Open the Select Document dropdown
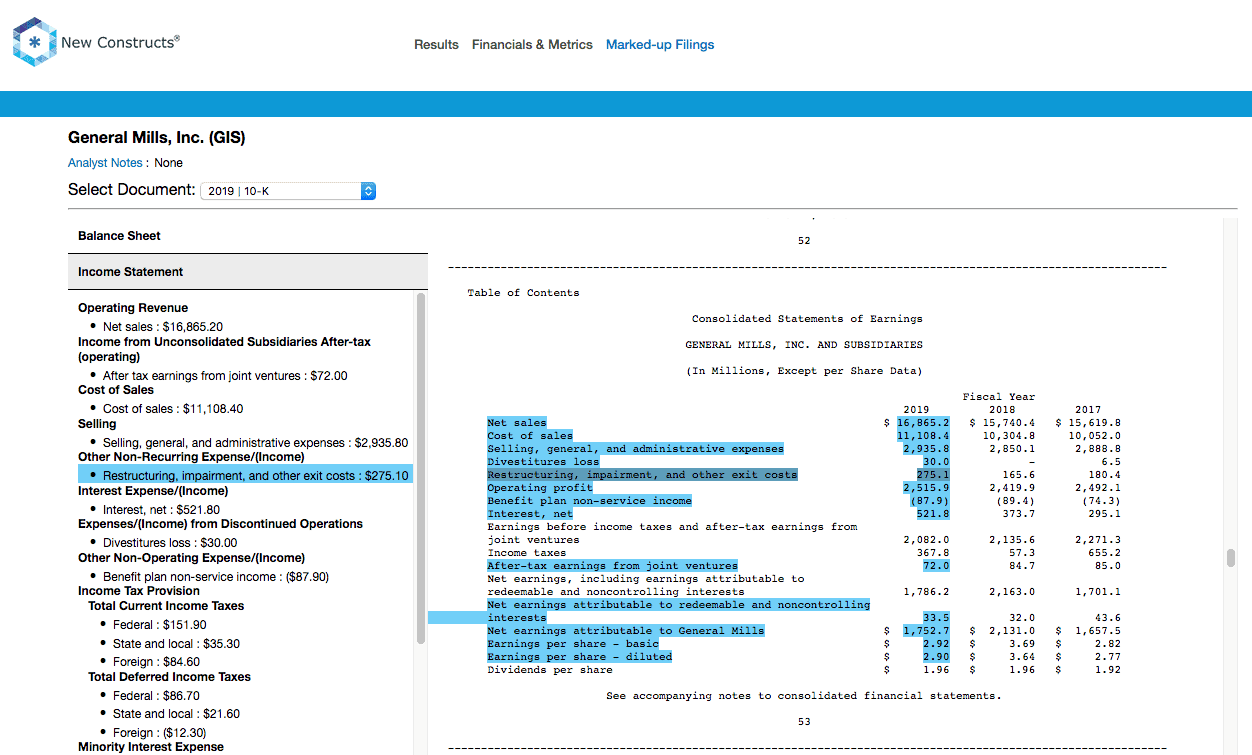Viewport: 1252px width, 755px height. click(x=288, y=190)
